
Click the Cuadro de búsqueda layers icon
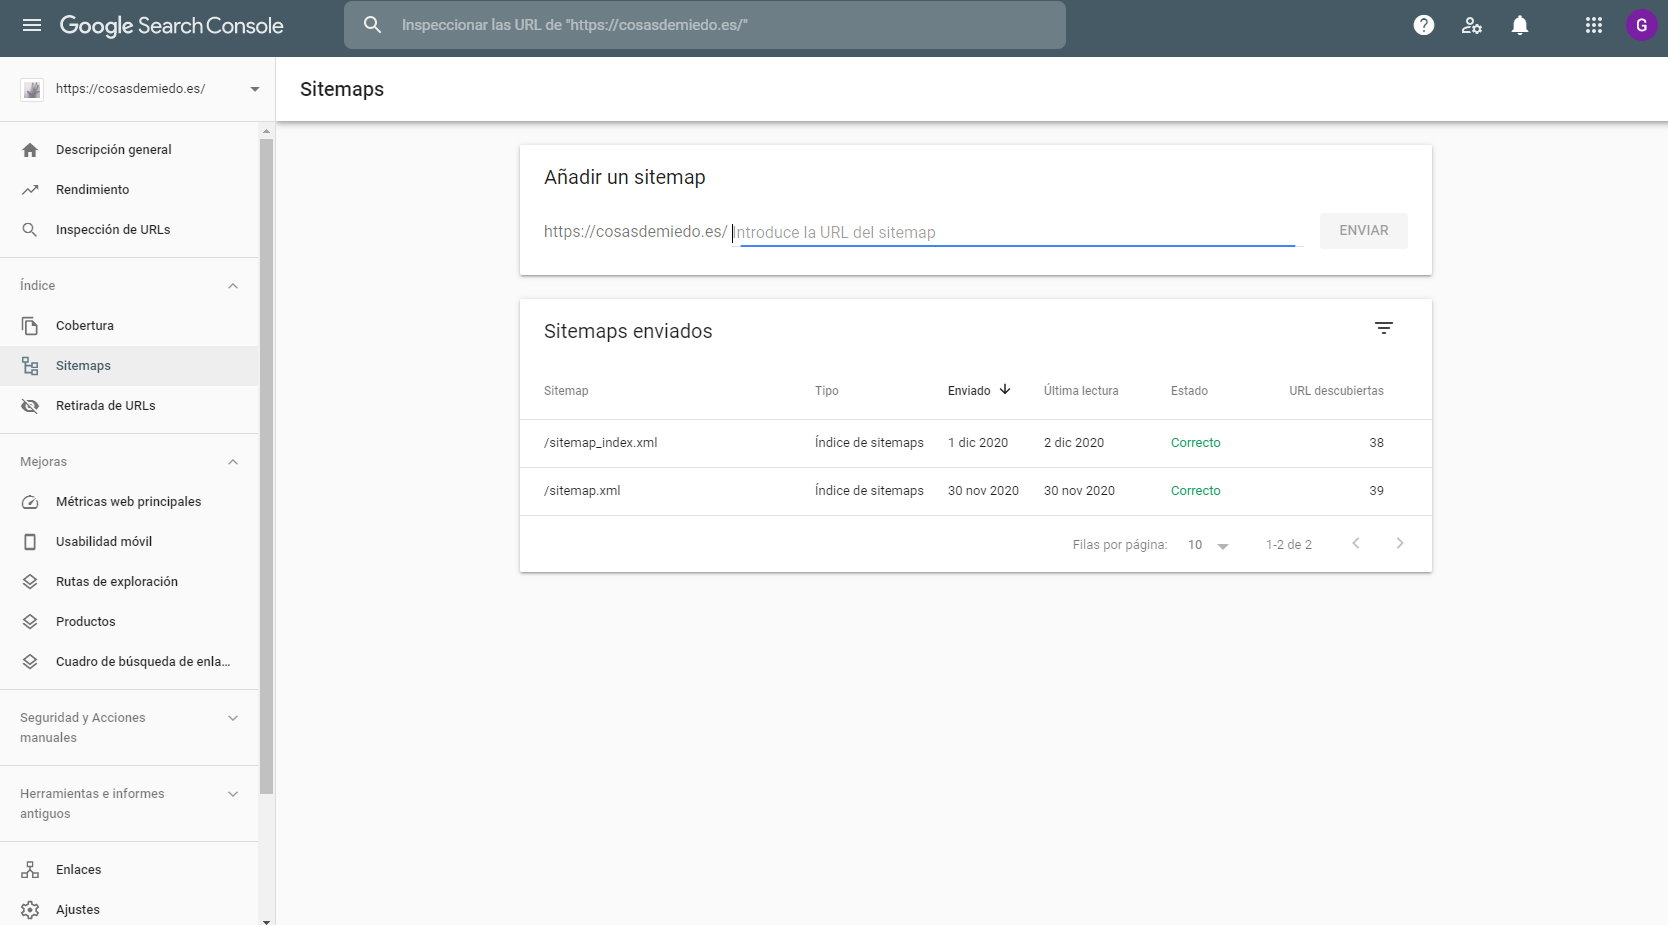point(30,662)
